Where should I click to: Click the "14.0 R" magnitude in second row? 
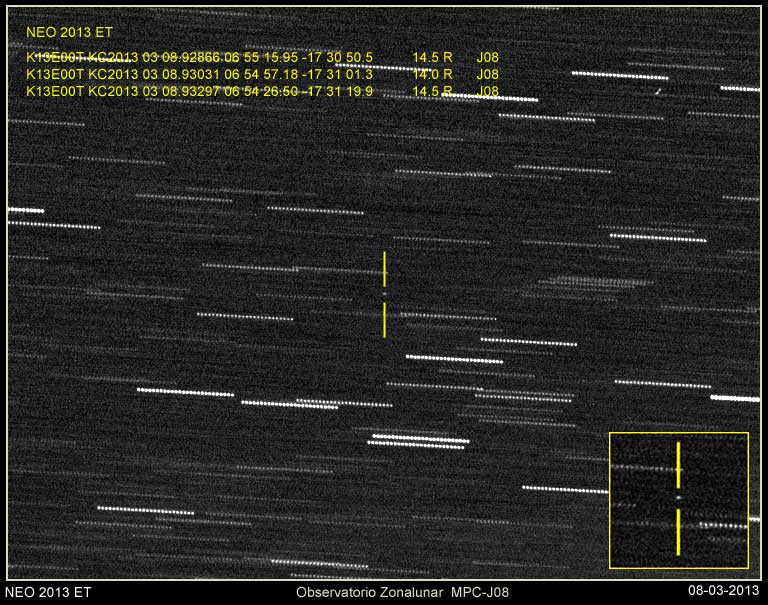coord(433,74)
